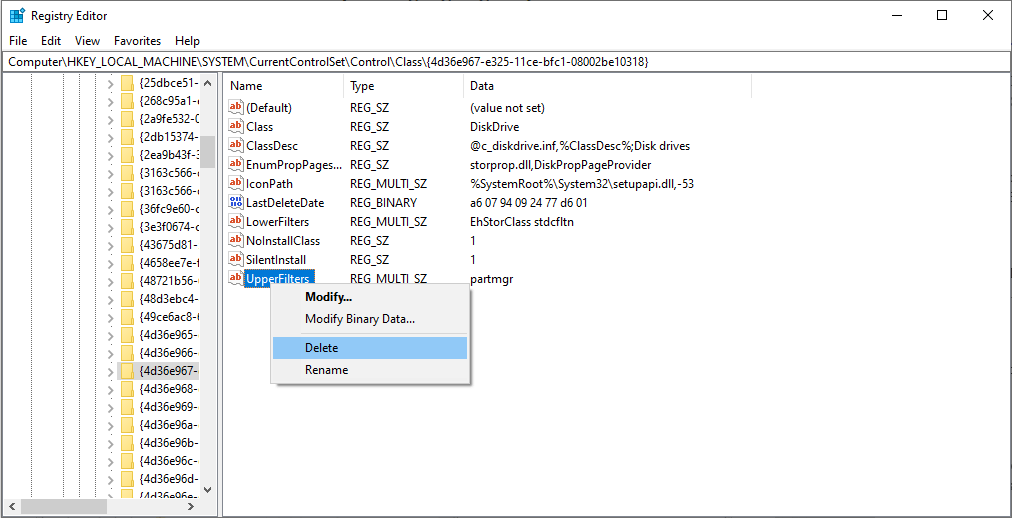1012x518 pixels.
Task: Click tree scrollbar up arrow
Action: [207, 83]
